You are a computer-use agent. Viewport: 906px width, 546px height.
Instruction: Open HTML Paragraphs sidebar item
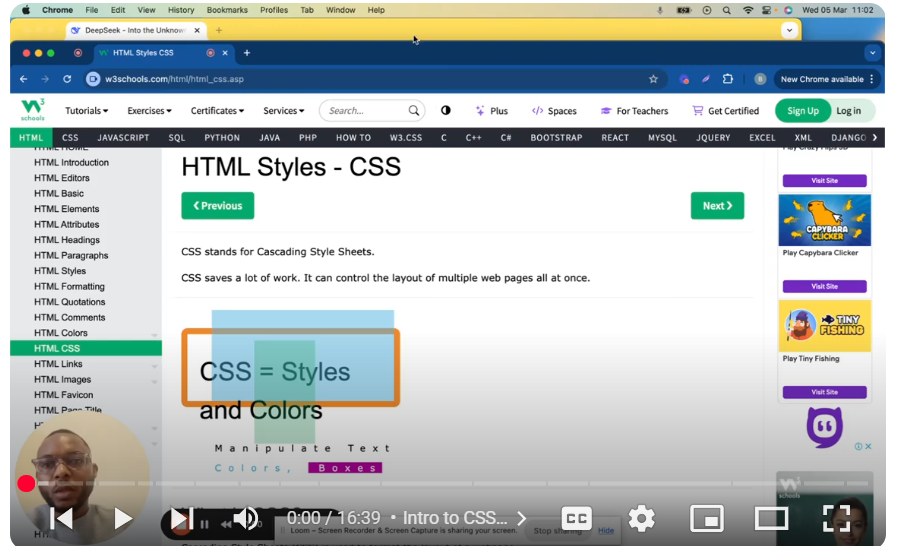tap(71, 255)
